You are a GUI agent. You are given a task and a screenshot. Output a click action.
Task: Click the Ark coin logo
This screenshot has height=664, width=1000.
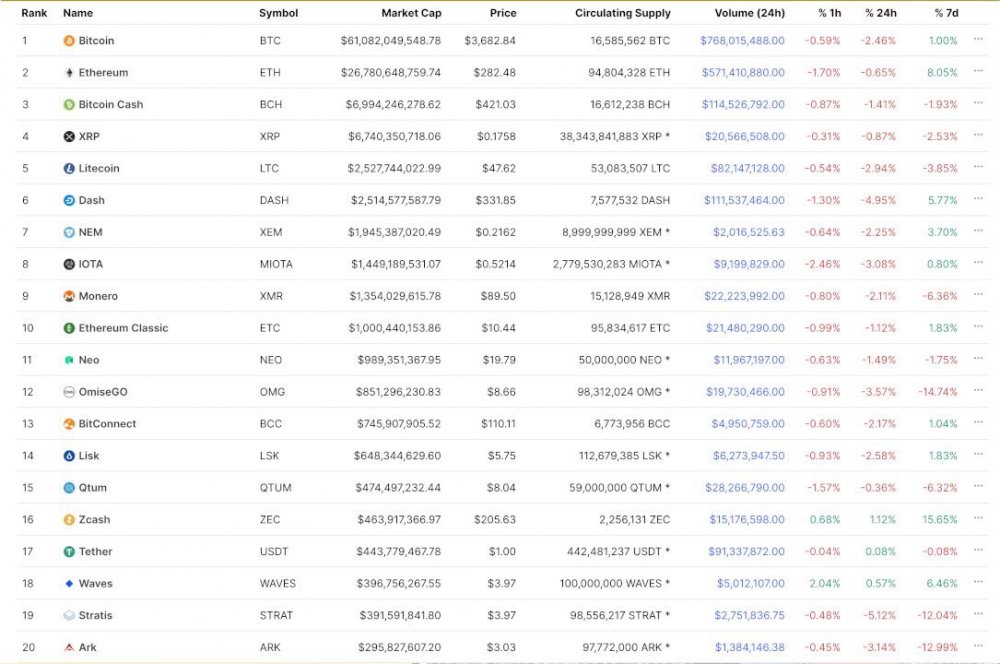(x=69, y=647)
